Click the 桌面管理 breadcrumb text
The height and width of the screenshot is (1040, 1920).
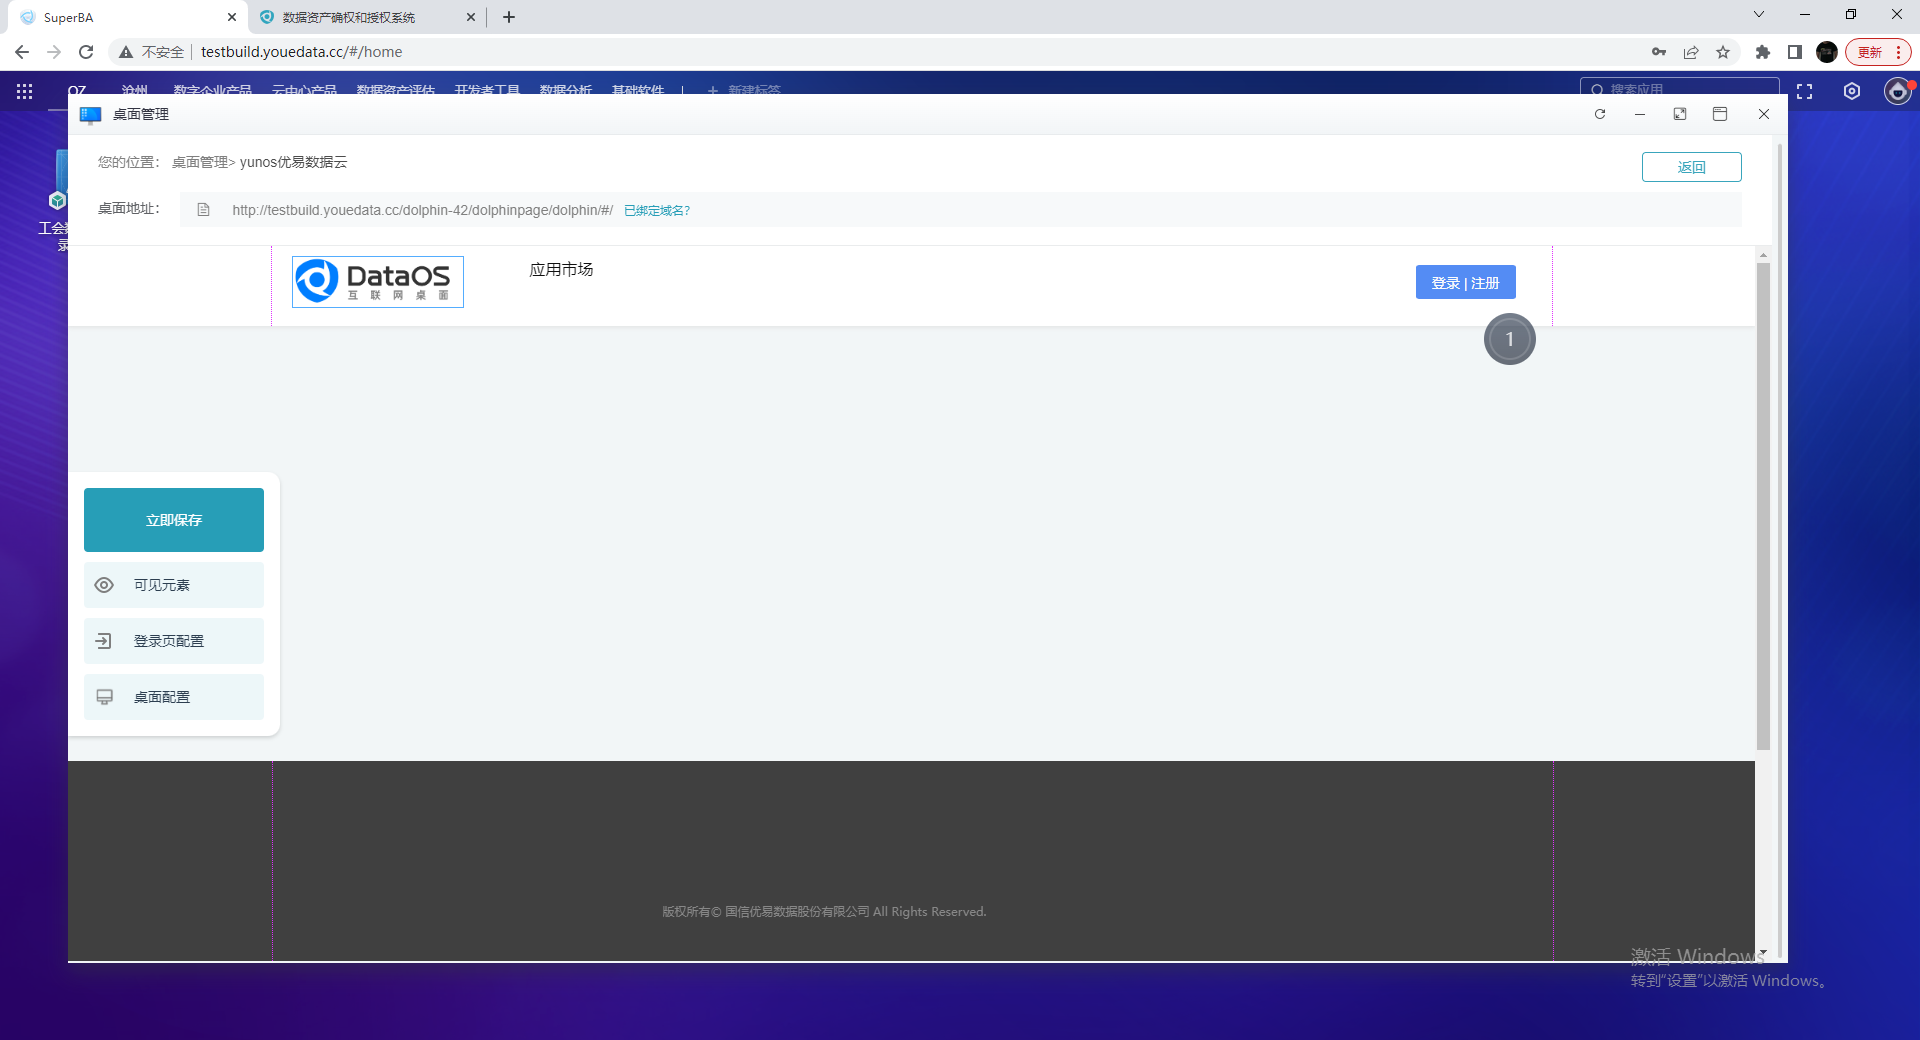tap(200, 162)
